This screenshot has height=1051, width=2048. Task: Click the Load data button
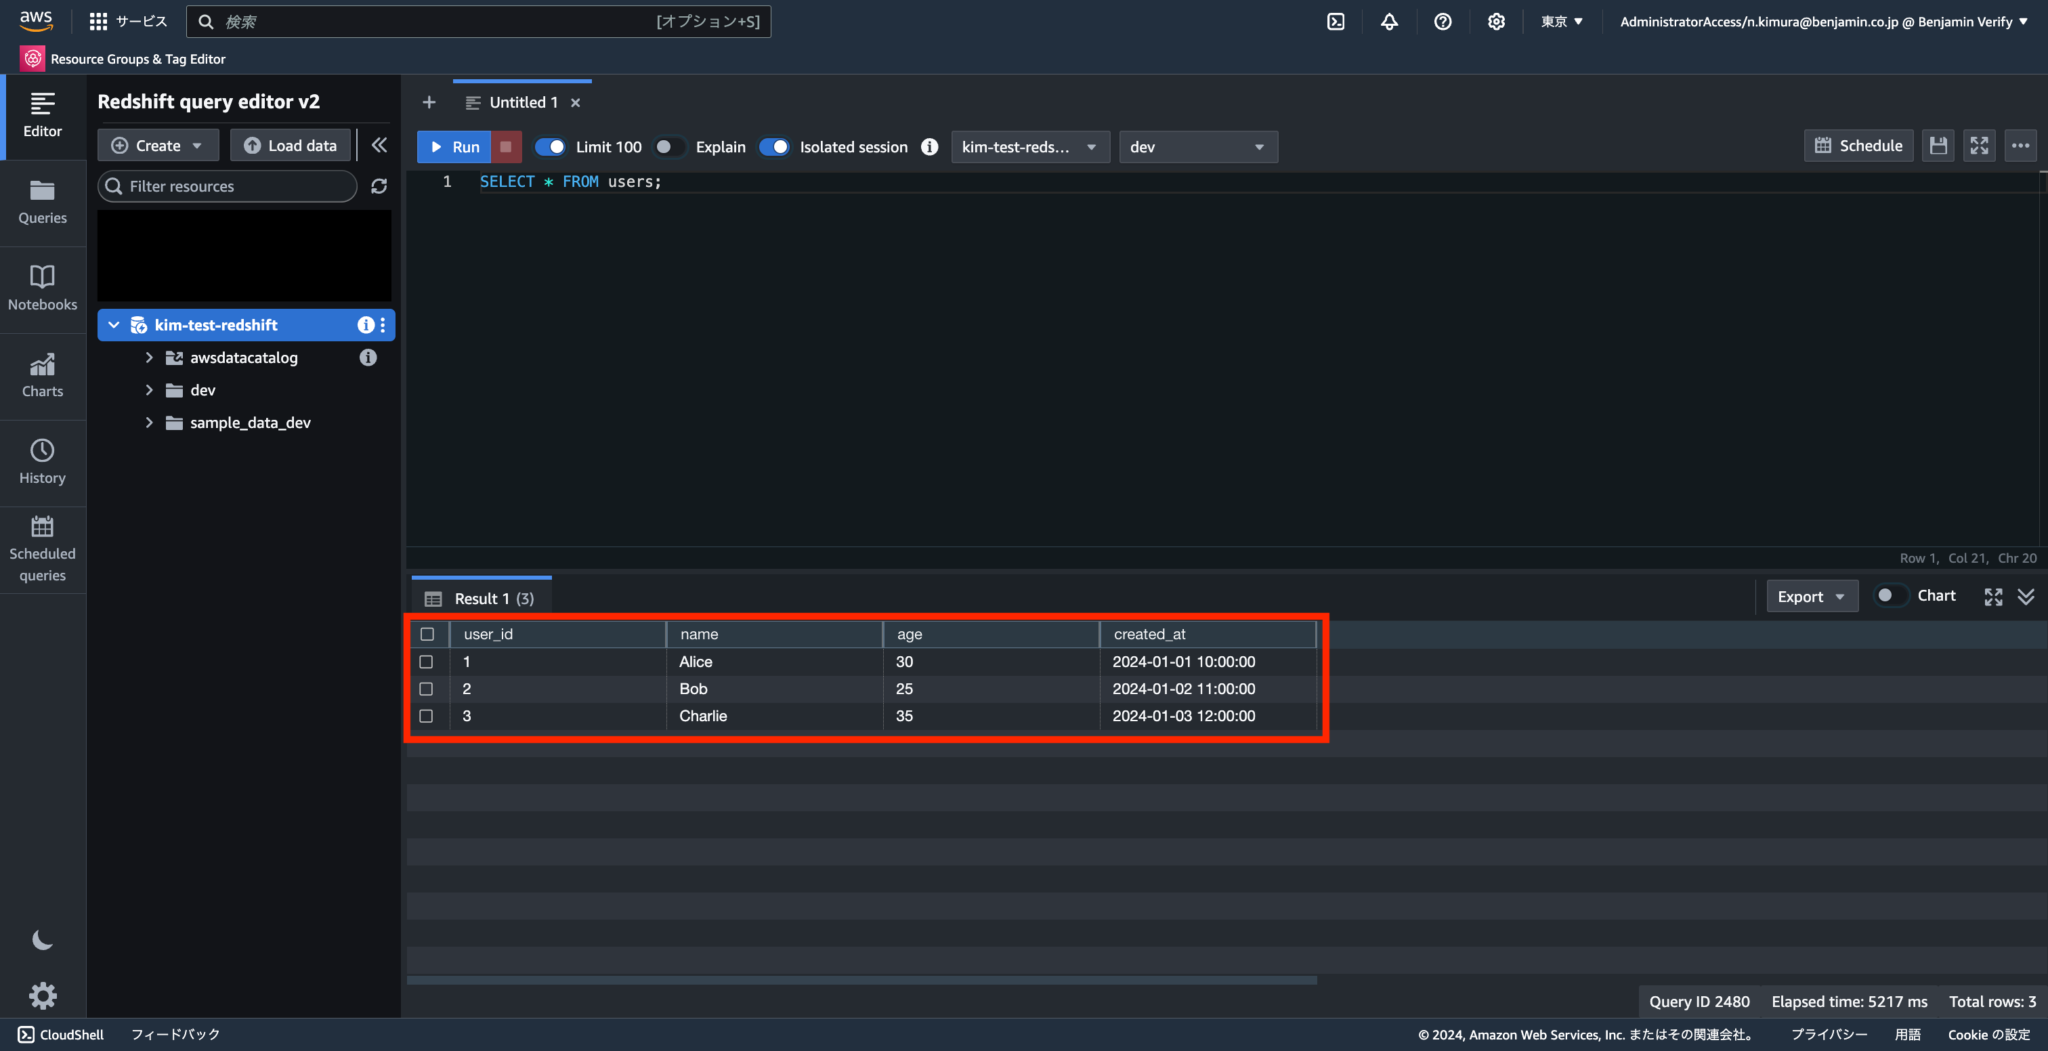tap(291, 145)
